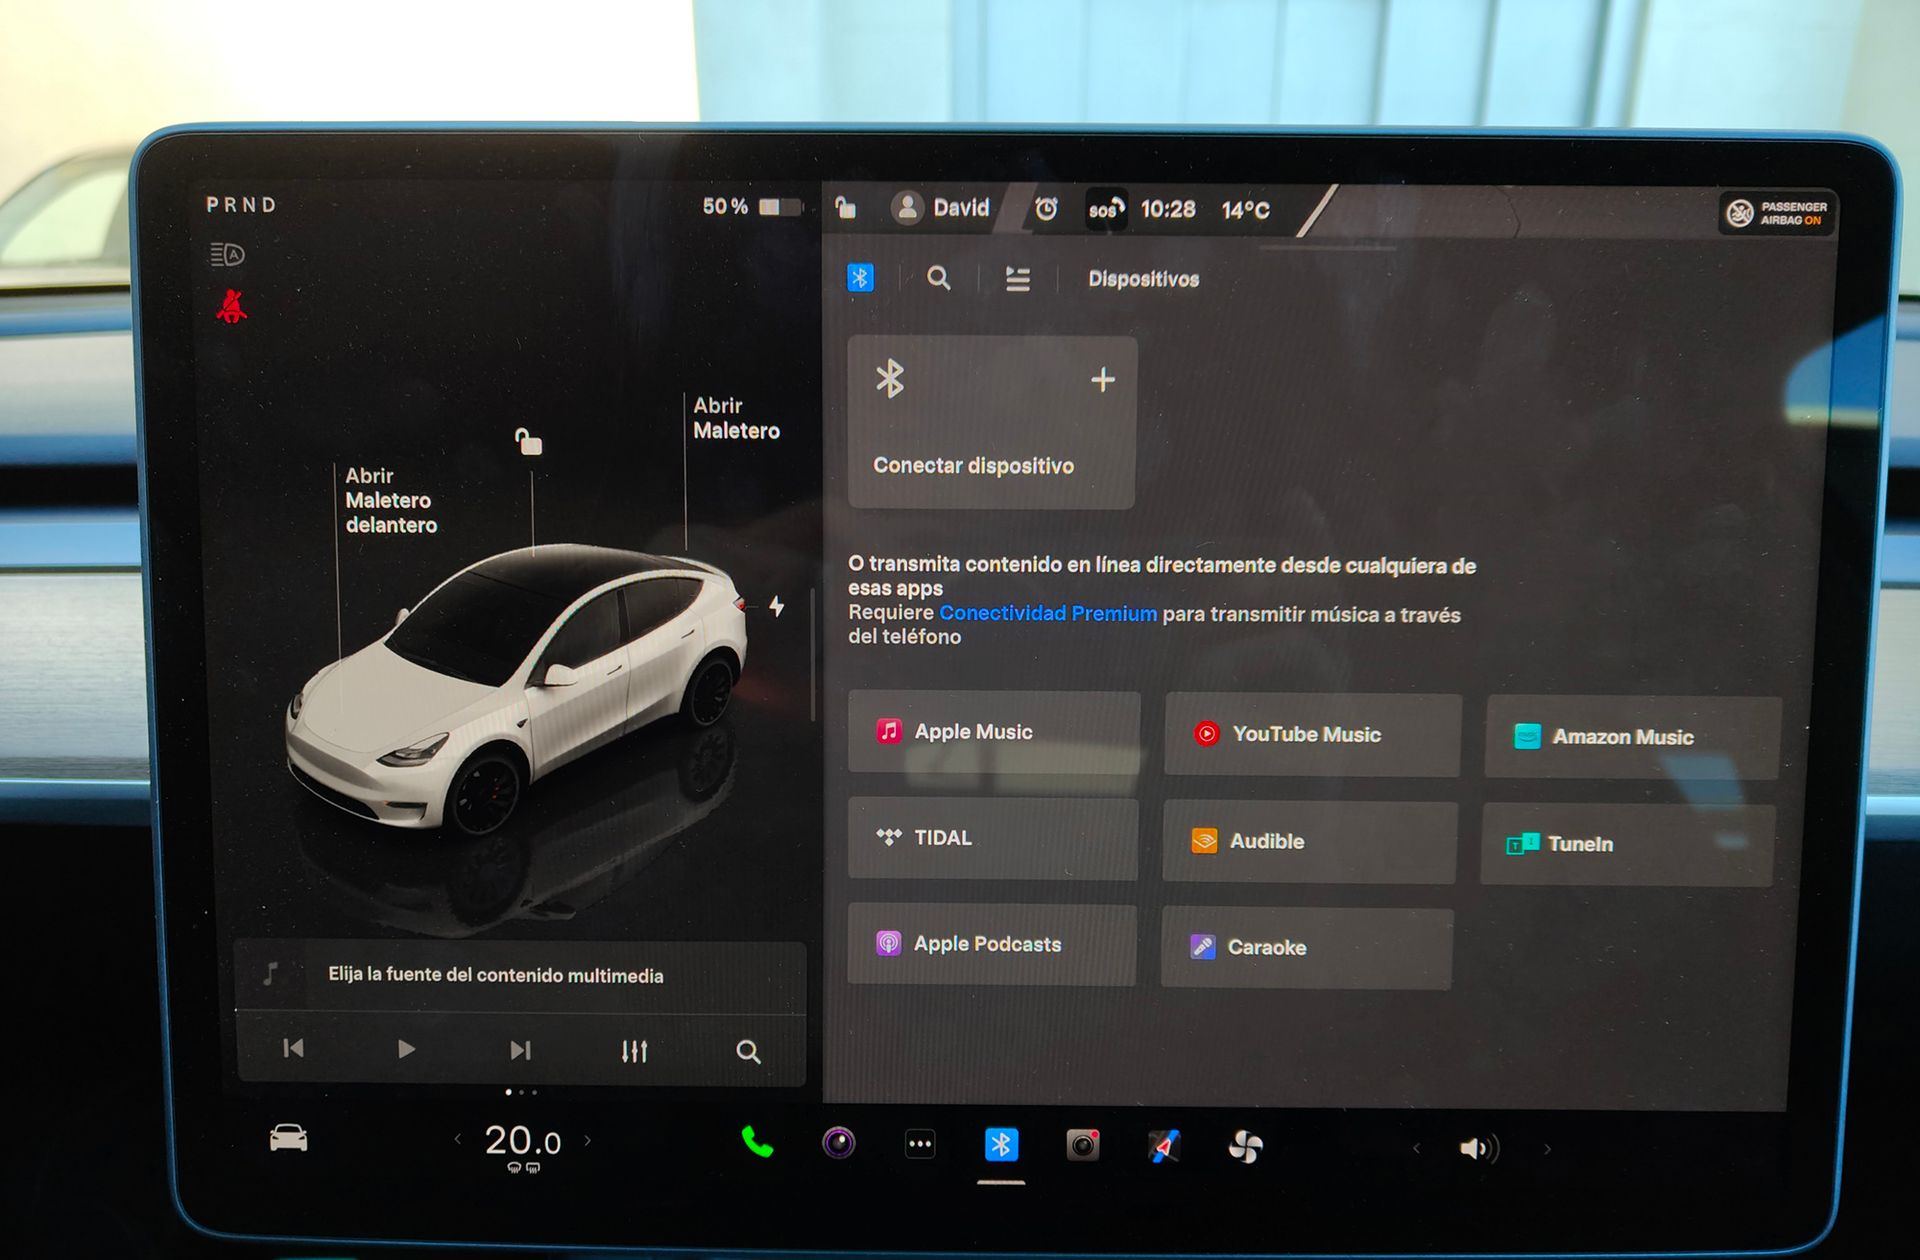Decrease cabin temperature left arrow

458,1139
